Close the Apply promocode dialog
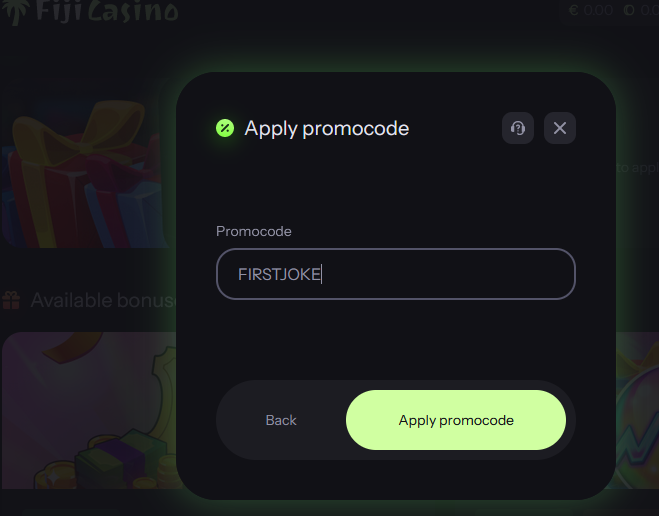The width and height of the screenshot is (659, 516). 560,128
